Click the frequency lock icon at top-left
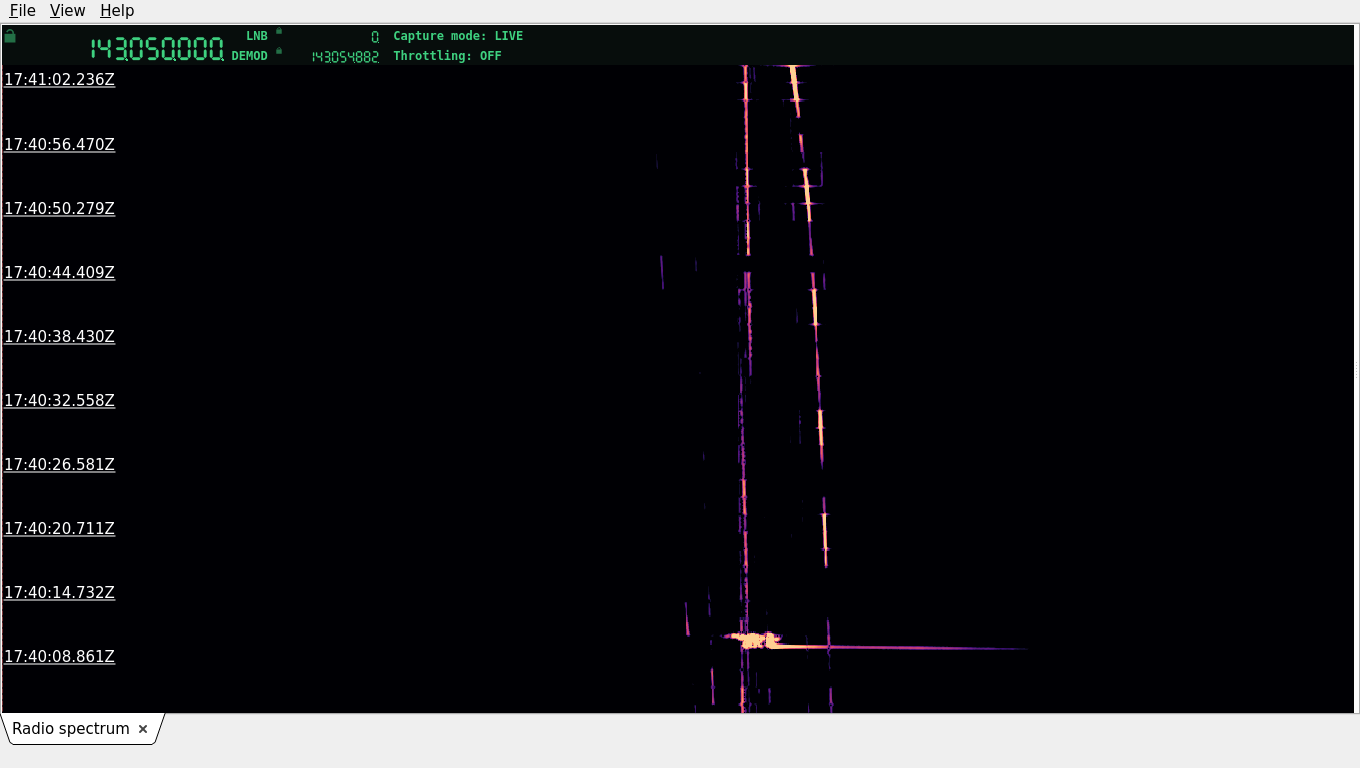 tap(10, 36)
